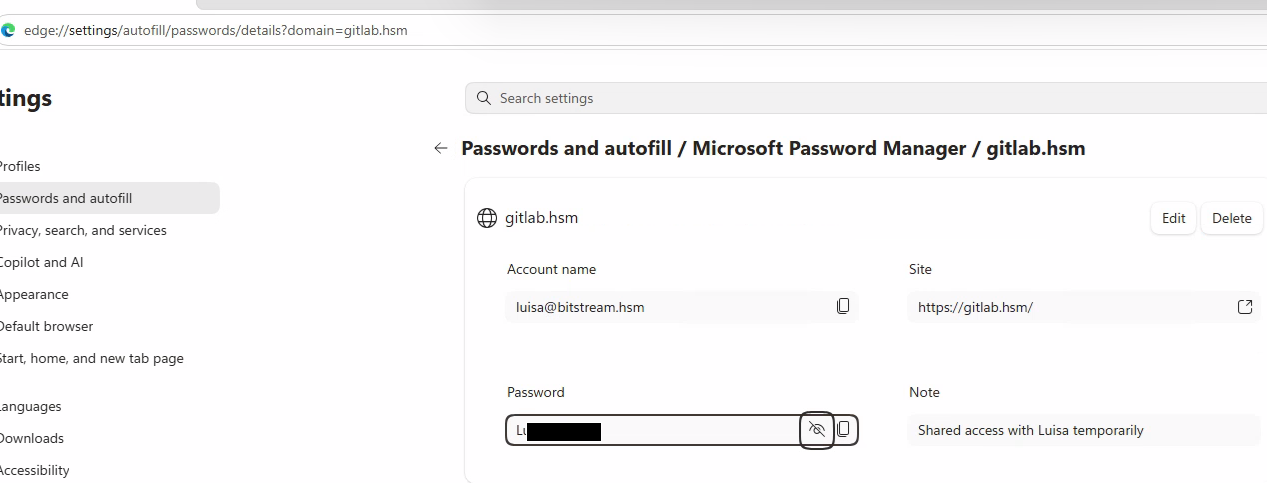Click the address bar URL
Viewport: 1267px width, 483px height.
216,30
